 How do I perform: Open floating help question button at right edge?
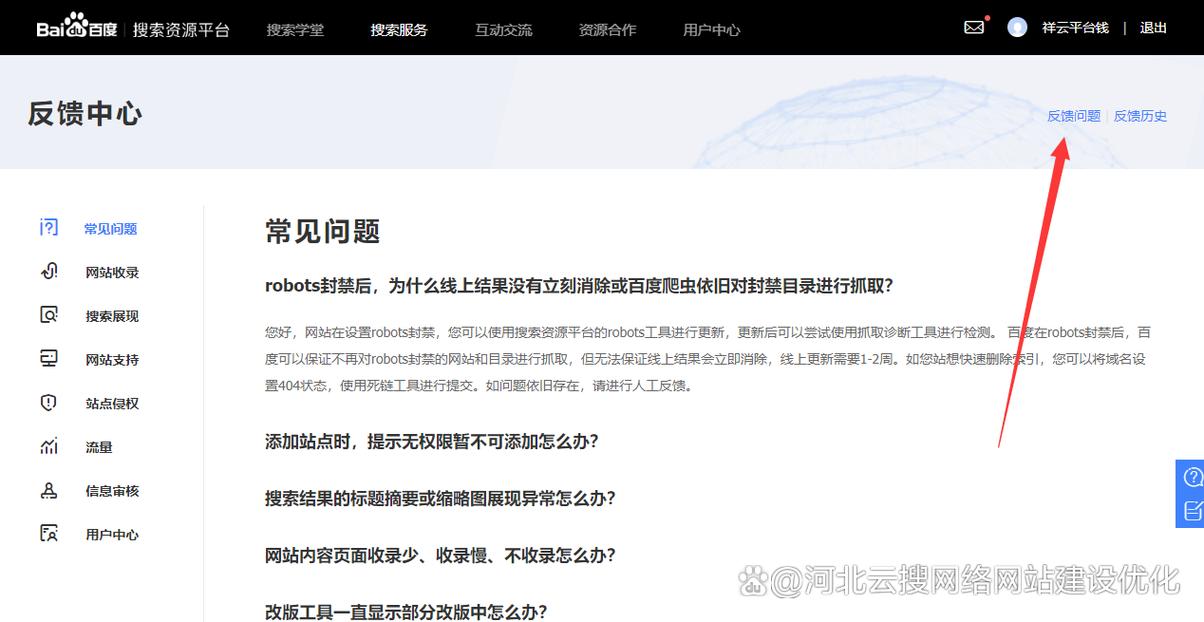click(x=1192, y=476)
